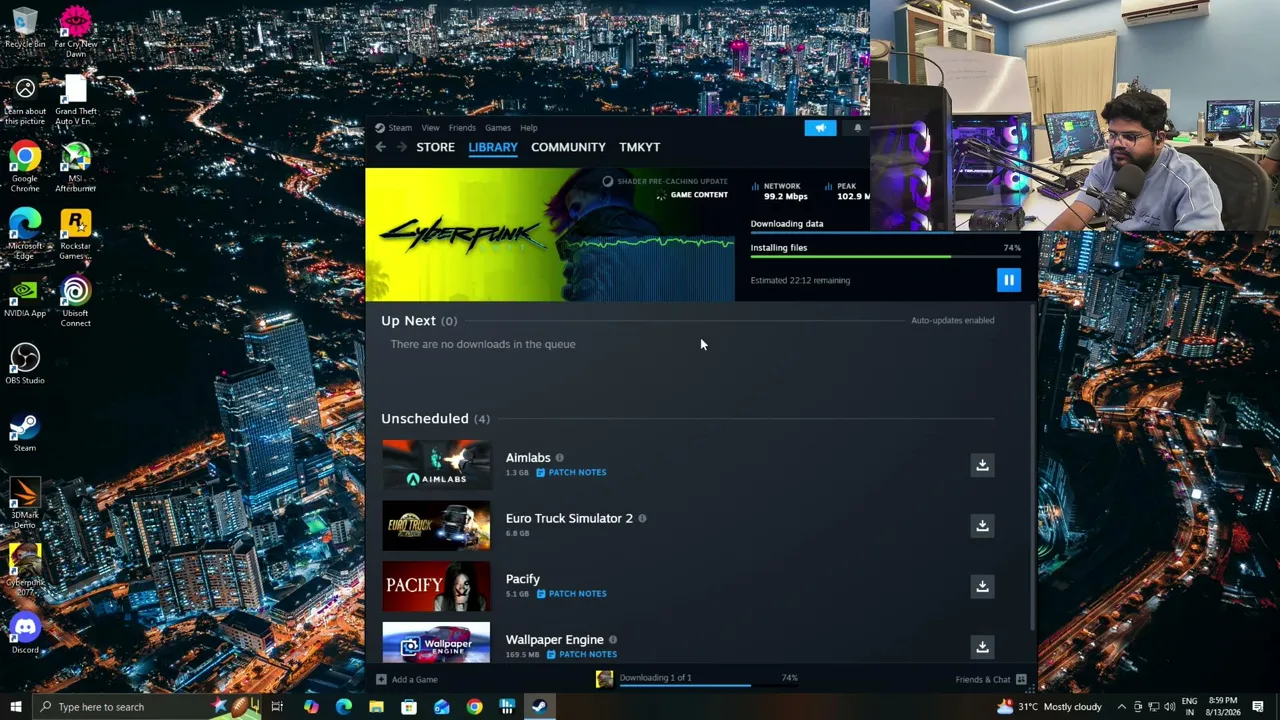1280x720 pixels.
Task: Open the volume control in system tray
Action: point(1169,707)
